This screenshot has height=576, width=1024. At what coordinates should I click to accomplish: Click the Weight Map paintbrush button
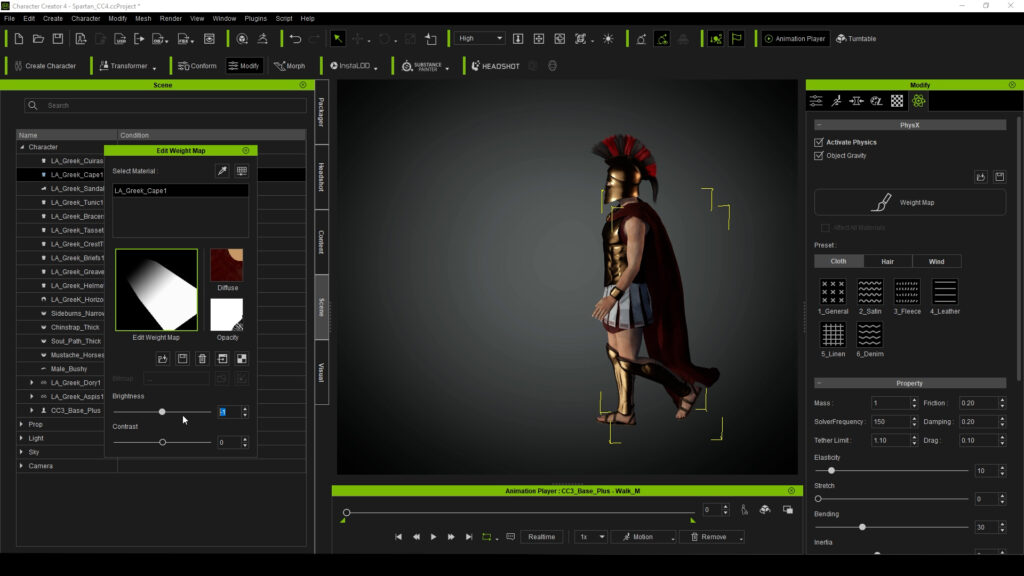(x=910, y=202)
